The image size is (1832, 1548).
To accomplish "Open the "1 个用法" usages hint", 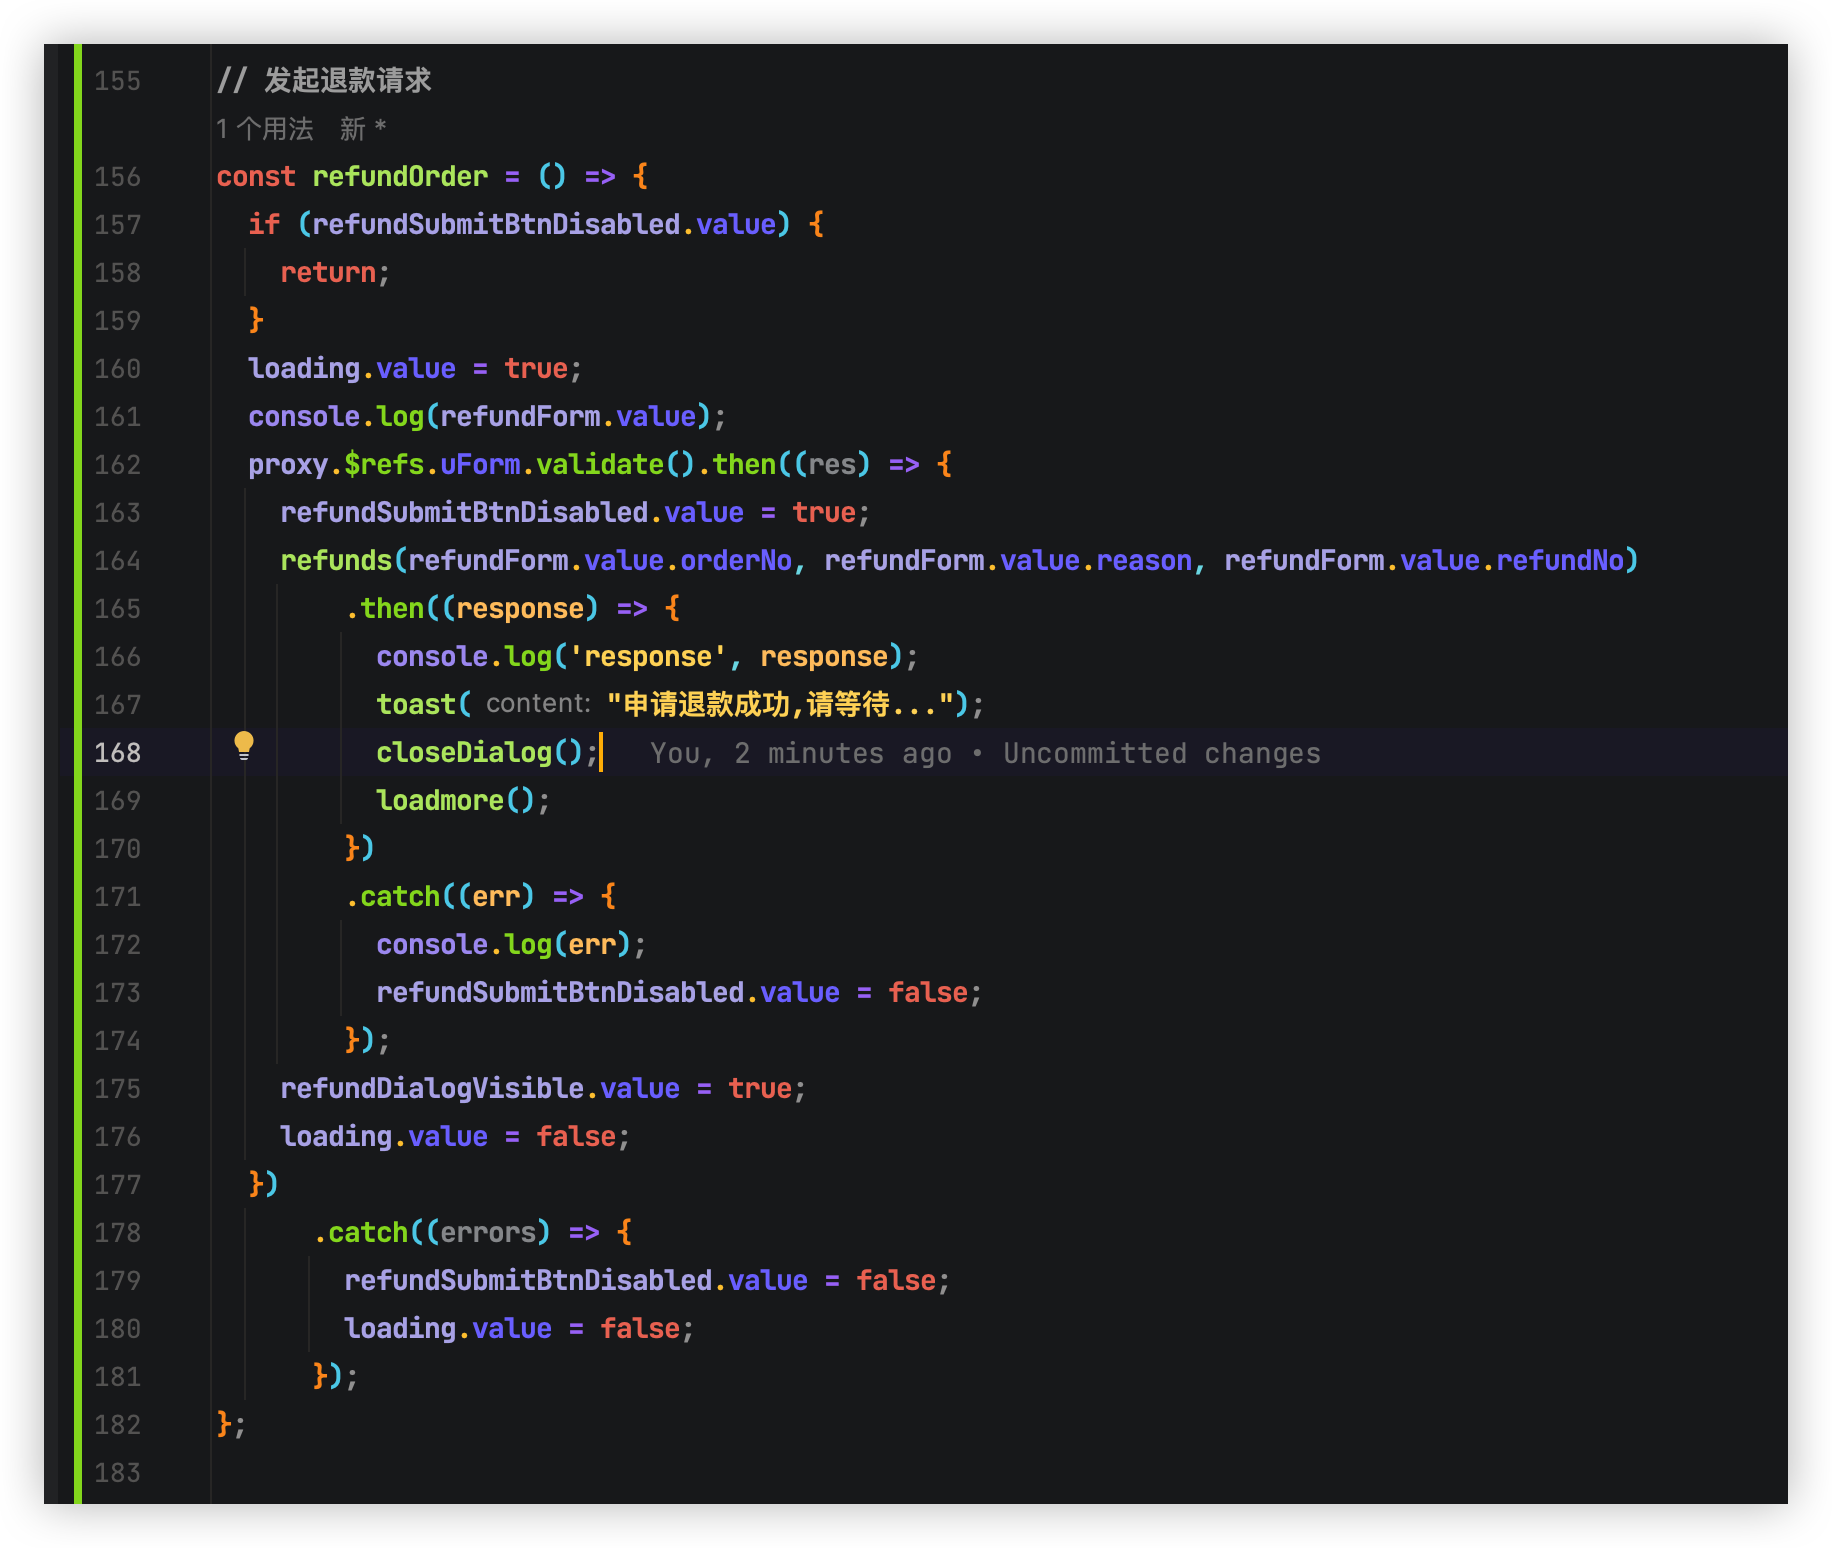I will (264, 129).
